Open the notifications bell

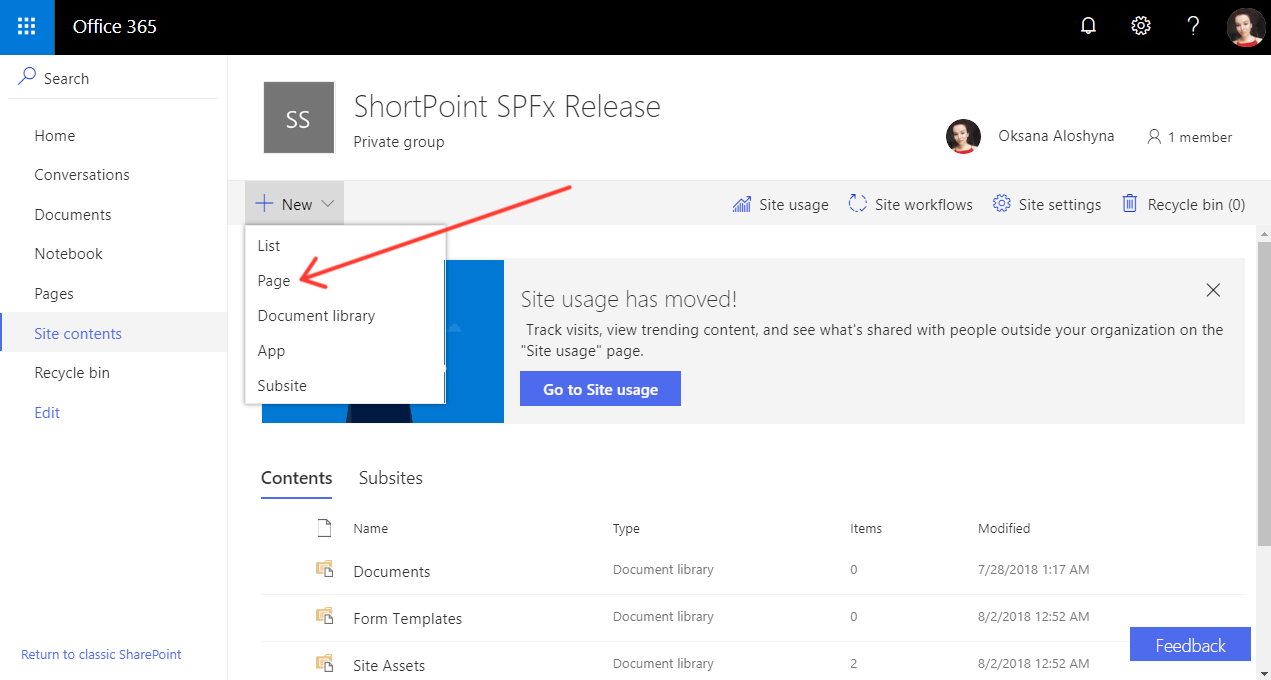point(1087,25)
